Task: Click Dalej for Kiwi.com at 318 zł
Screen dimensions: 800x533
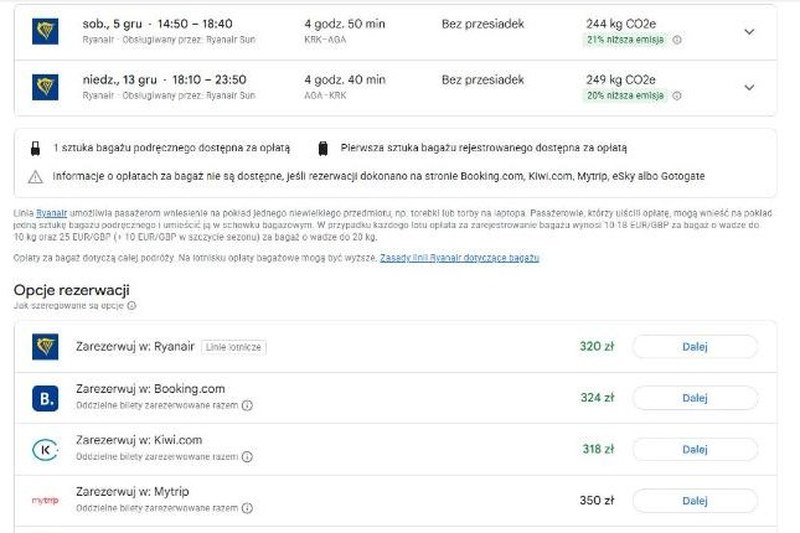Action: pos(695,449)
